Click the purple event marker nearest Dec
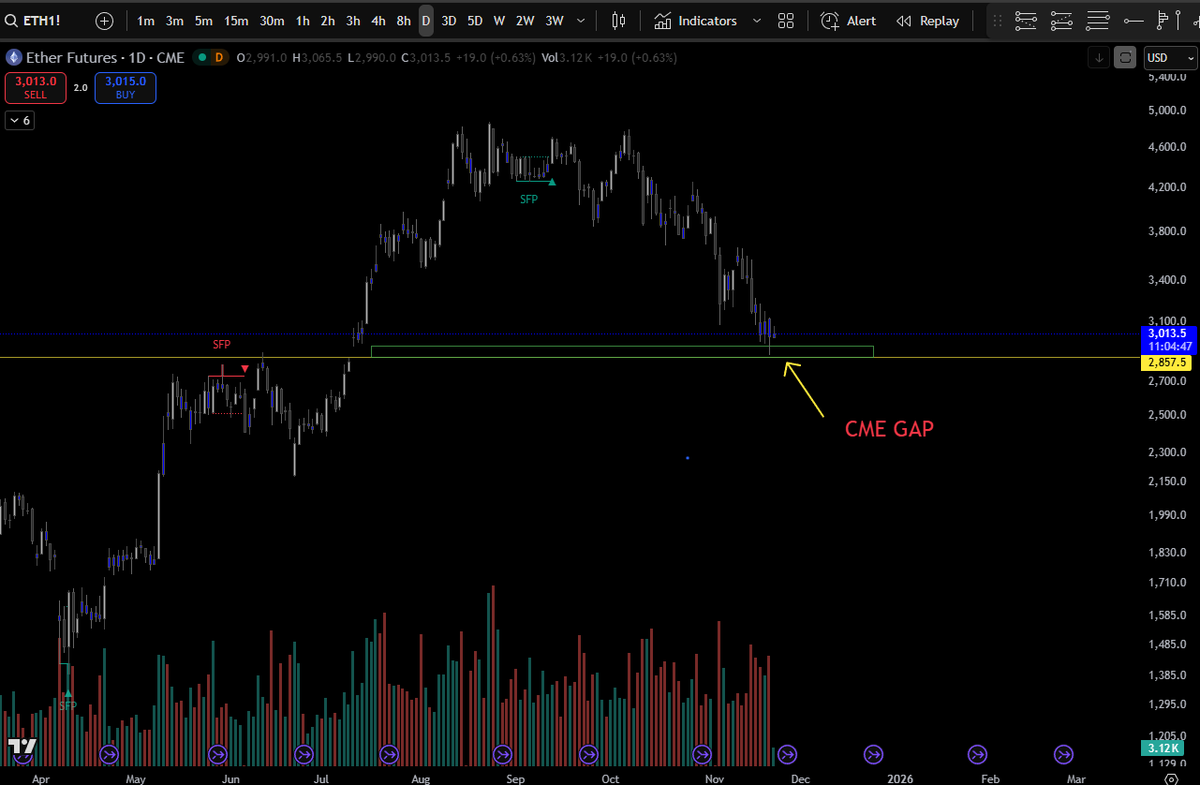Screen dimensions: 1200x785 pos(787,754)
